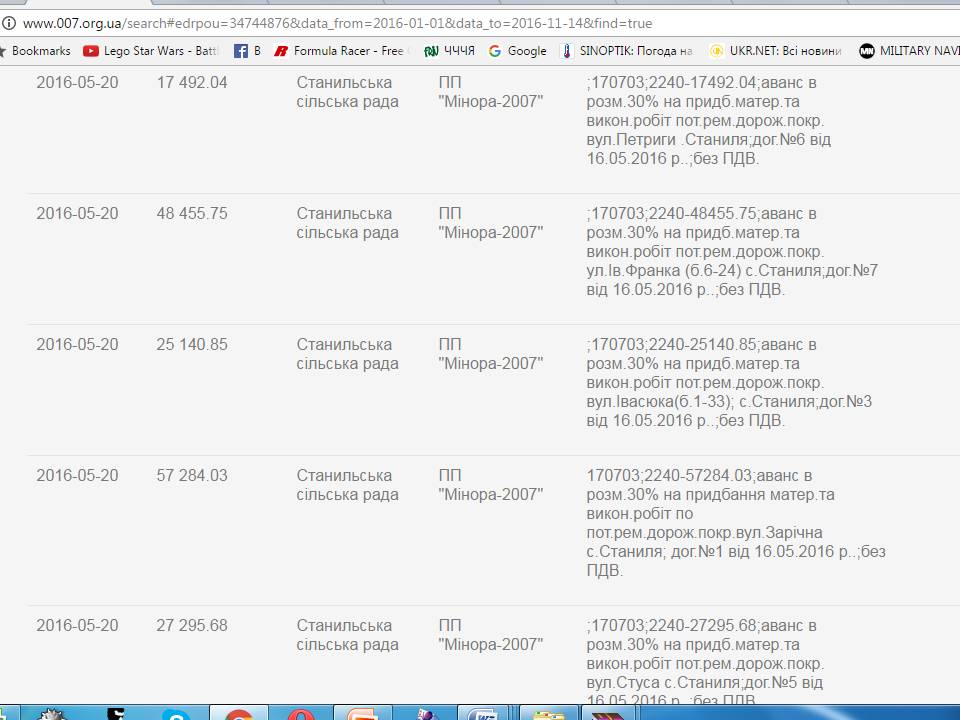
Task: Open Word document from the taskbar
Action: [x=486, y=714]
